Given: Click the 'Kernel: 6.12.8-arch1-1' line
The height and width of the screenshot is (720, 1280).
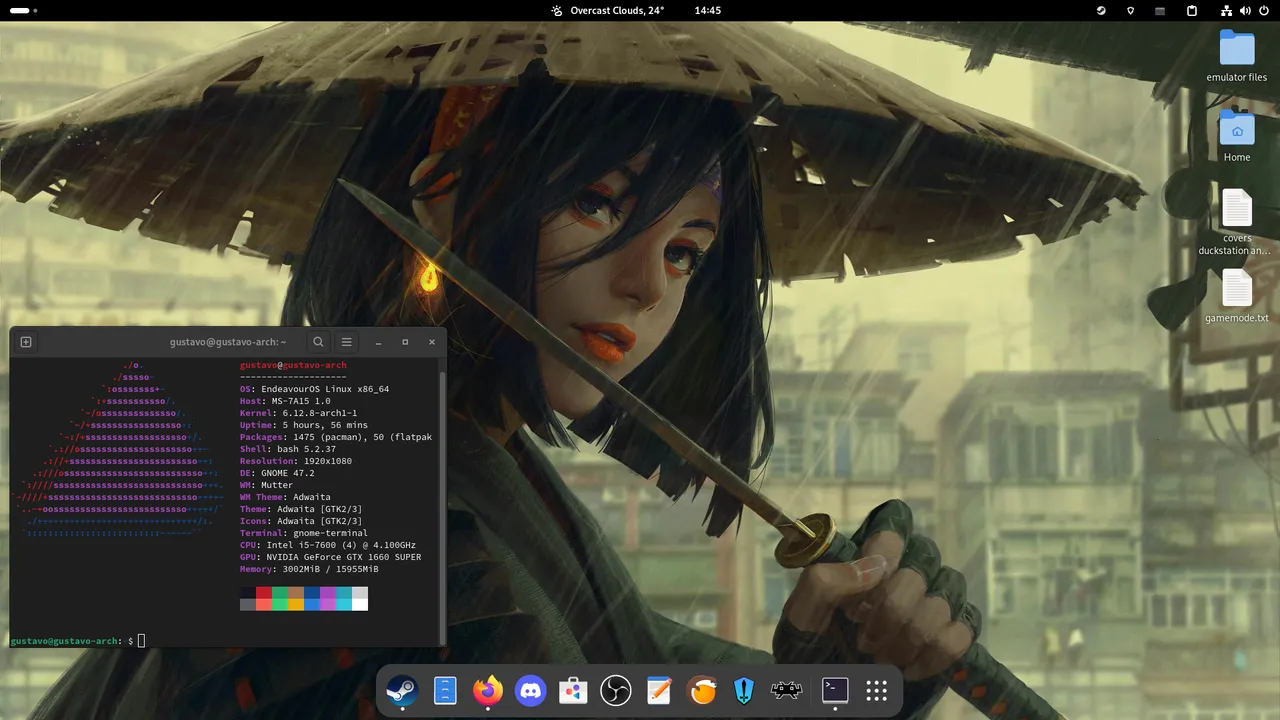Looking at the screenshot, I should point(298,413).
